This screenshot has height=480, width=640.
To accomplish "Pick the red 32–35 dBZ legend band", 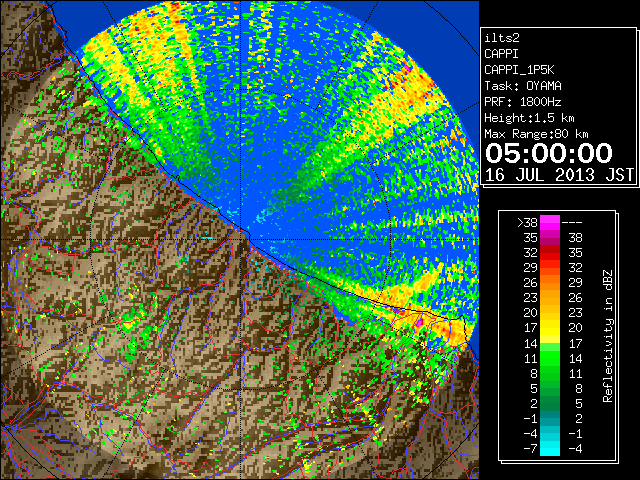I will (x=550, y=252).
